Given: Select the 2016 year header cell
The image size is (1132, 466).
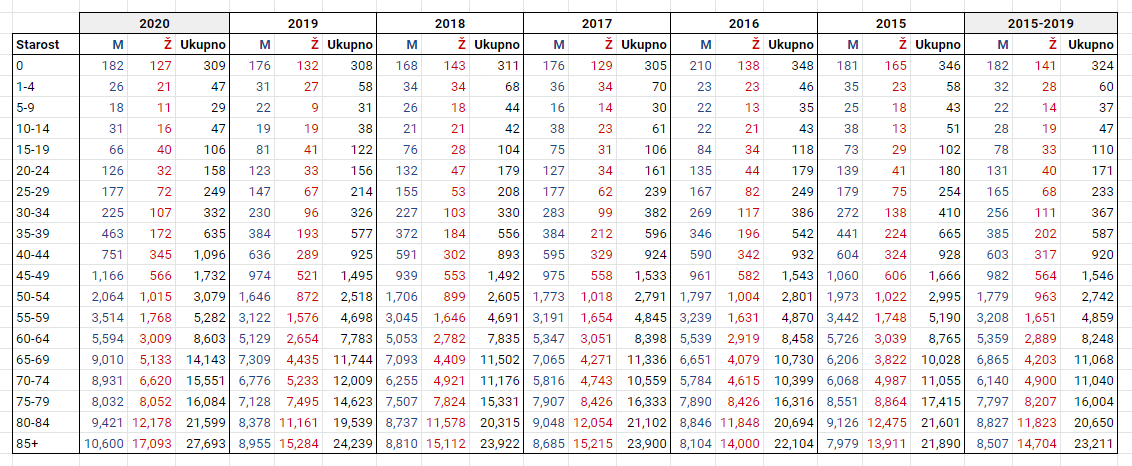Looking at the screenshot, I should (744, 22).
